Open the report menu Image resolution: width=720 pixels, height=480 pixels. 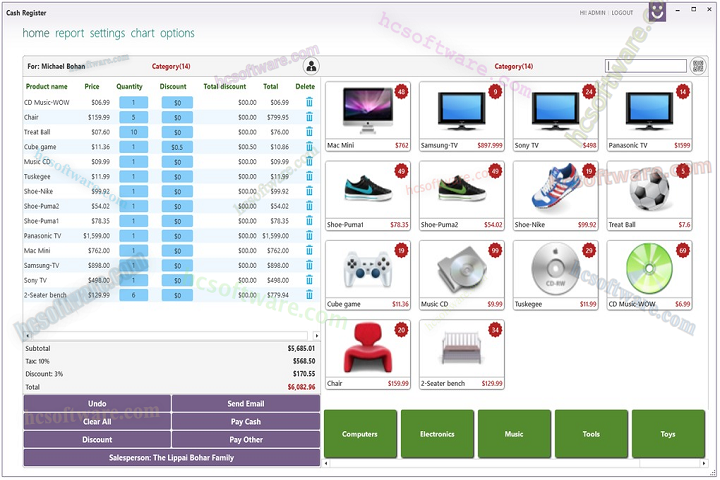[69, 33]
